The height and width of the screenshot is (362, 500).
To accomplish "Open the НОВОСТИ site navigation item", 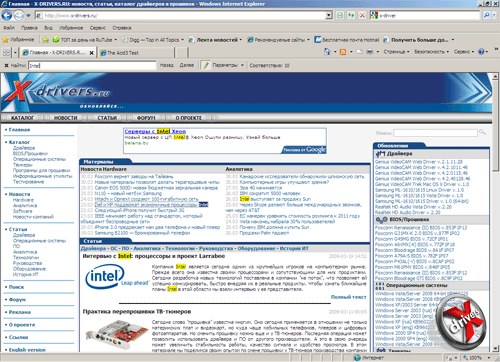I will click(66, 118).
